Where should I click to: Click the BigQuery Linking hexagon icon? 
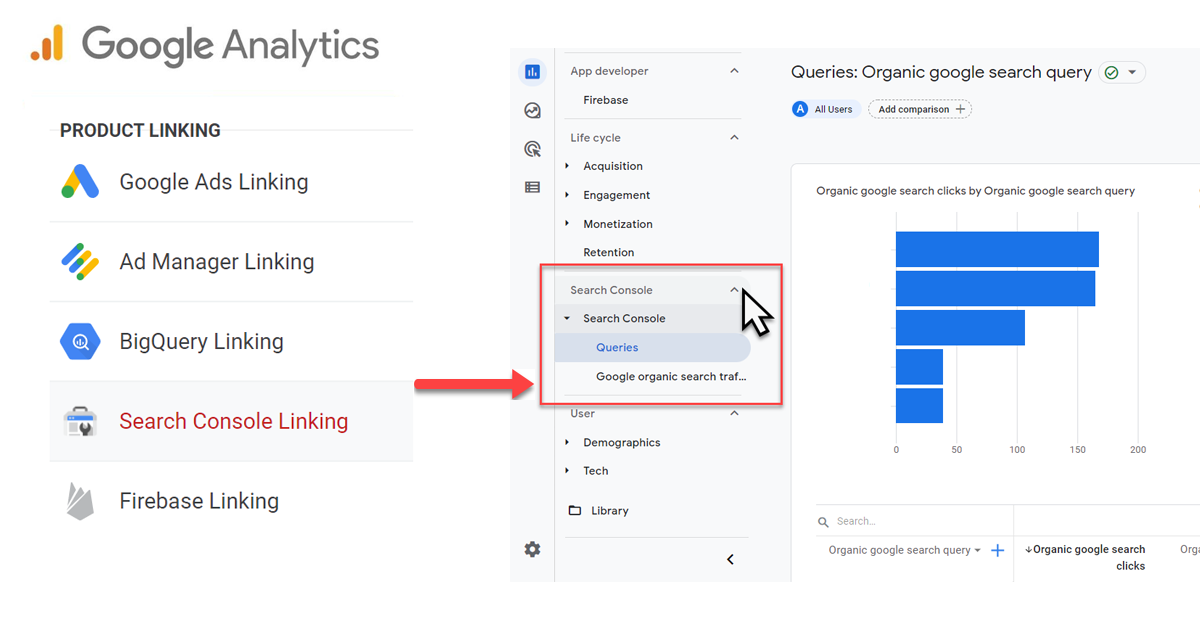(x=80, y=342)
